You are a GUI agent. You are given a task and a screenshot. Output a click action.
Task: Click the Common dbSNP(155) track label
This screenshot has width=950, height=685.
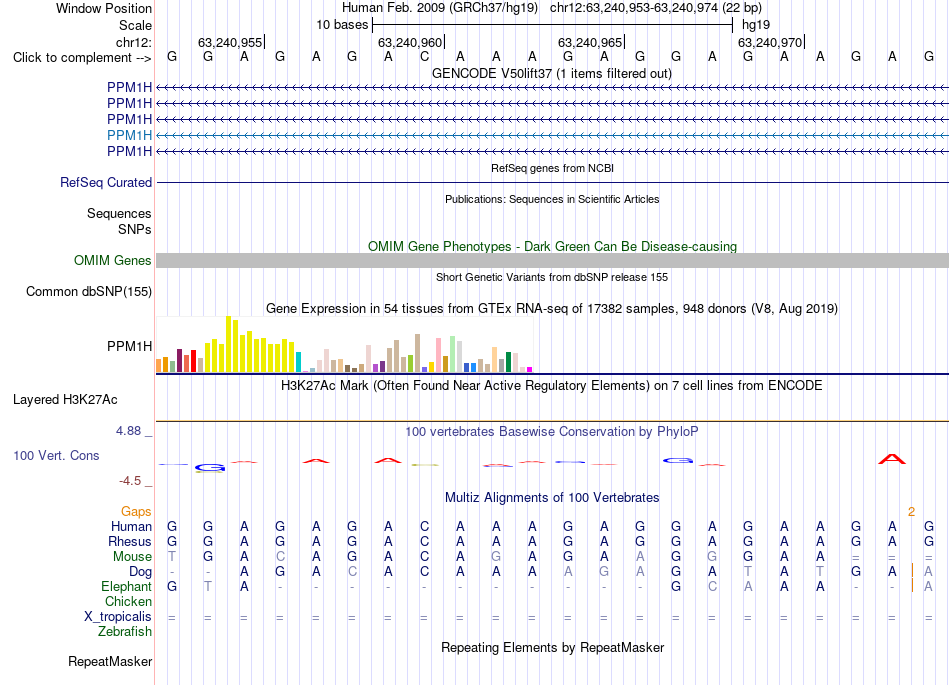(x=89, y=291)
